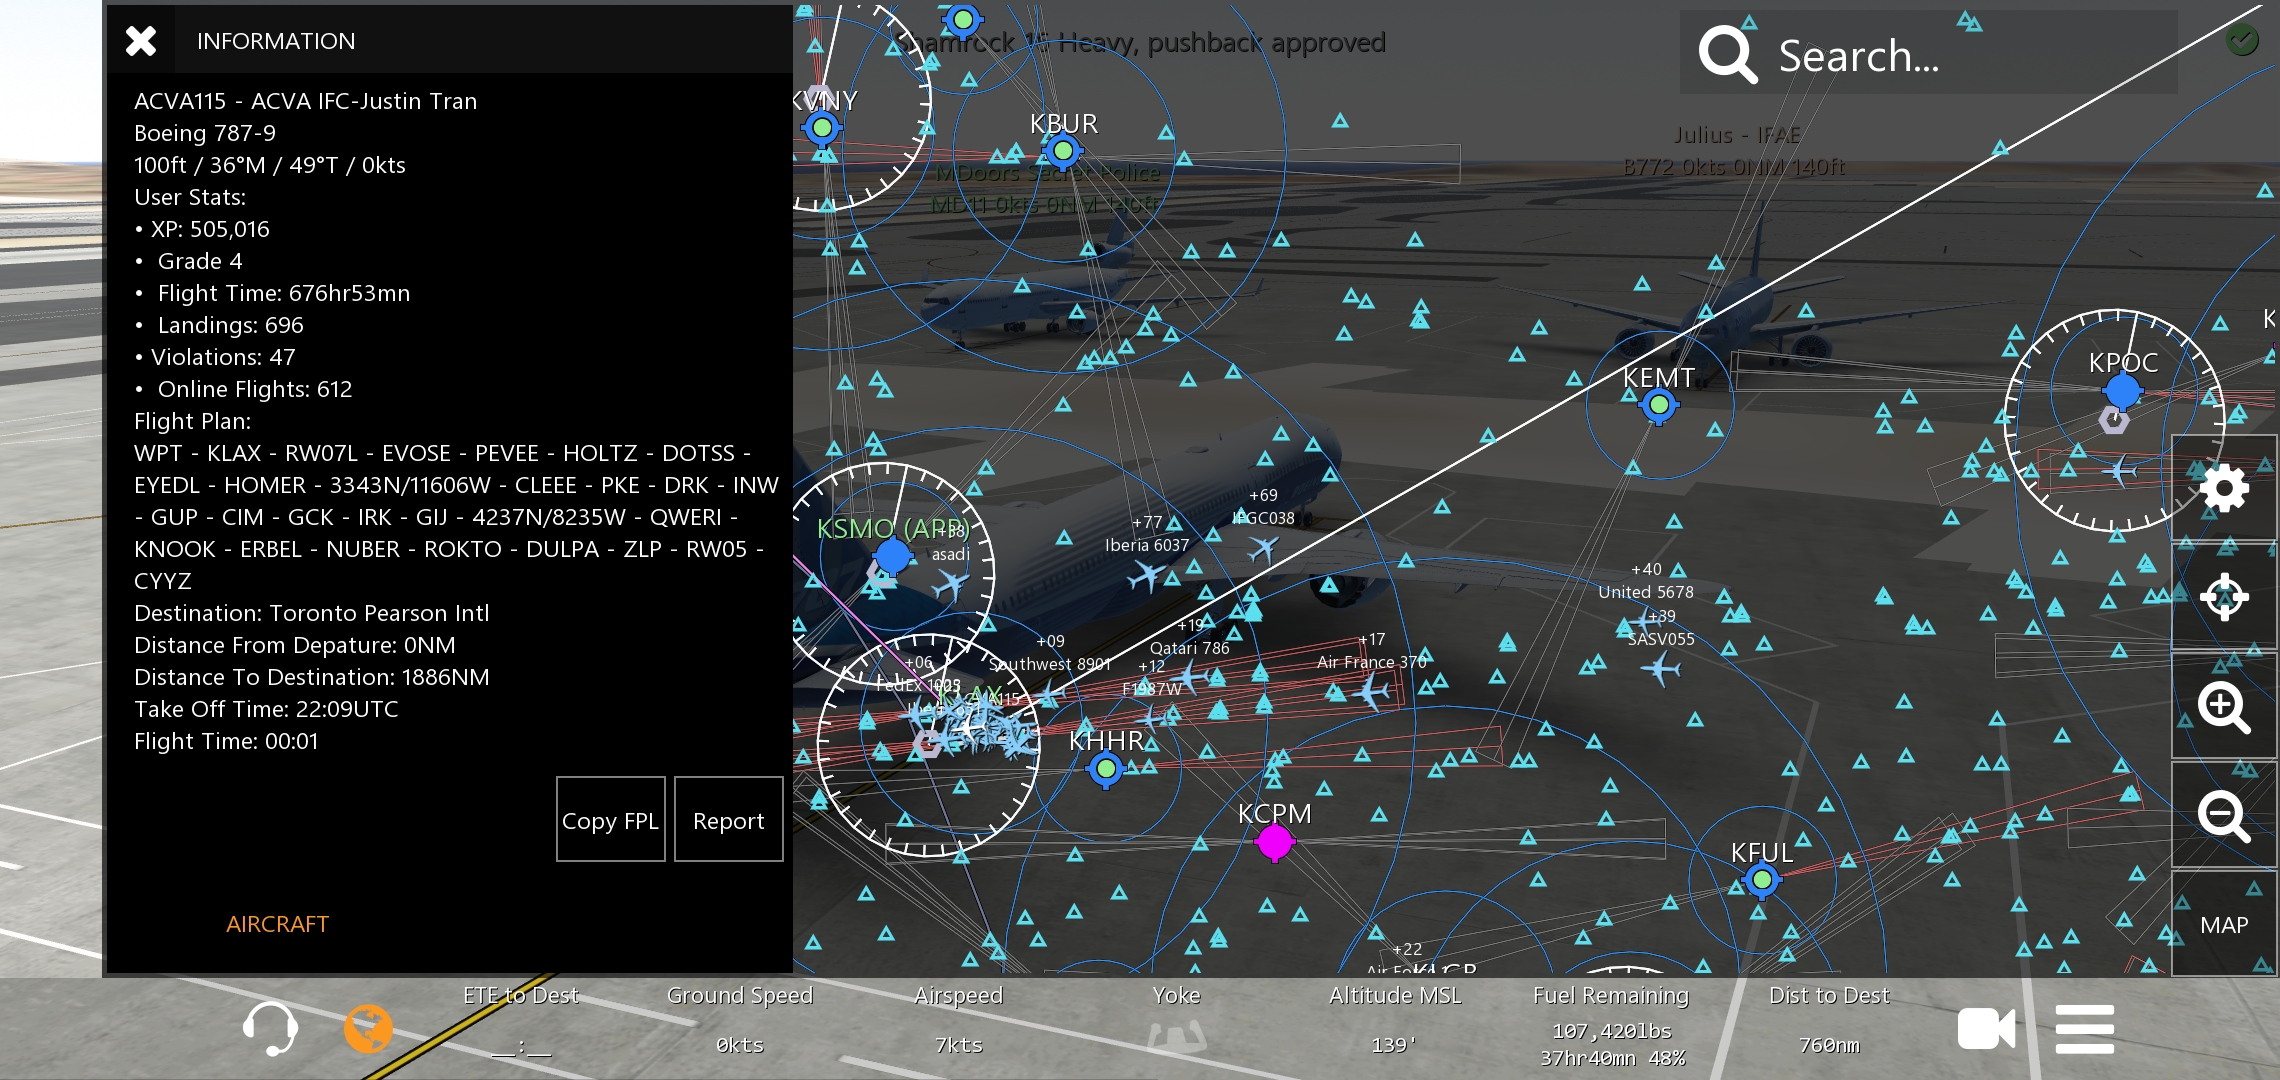Open camera view icon
2280x1080 pixels.
(1986, 1029)
